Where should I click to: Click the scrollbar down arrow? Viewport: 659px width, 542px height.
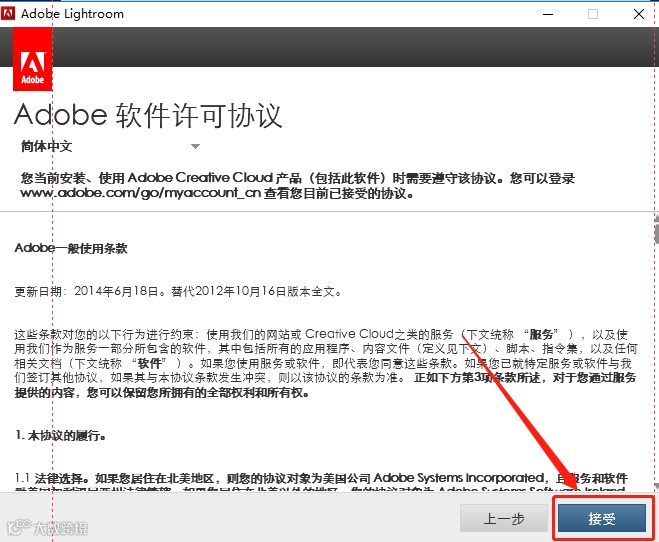[656, 487]
